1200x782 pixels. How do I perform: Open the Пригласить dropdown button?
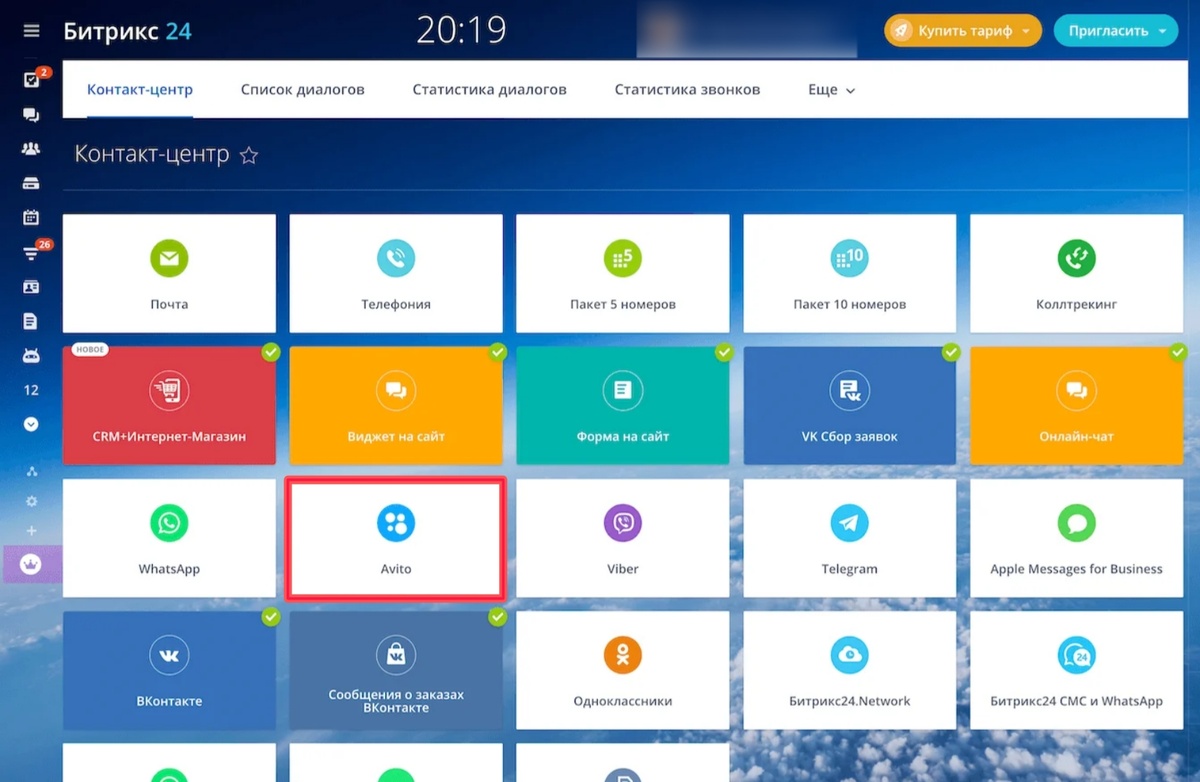1116,31
